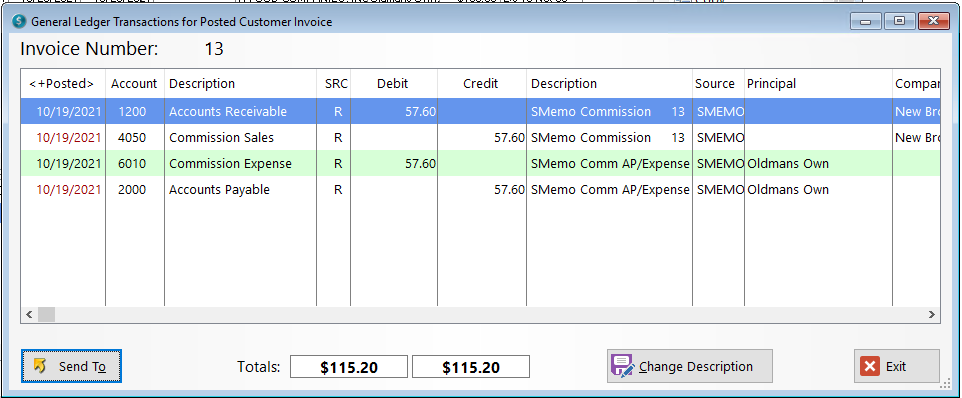Click the Send To button
The image size is (962, 398).
[x=72, y=366]
